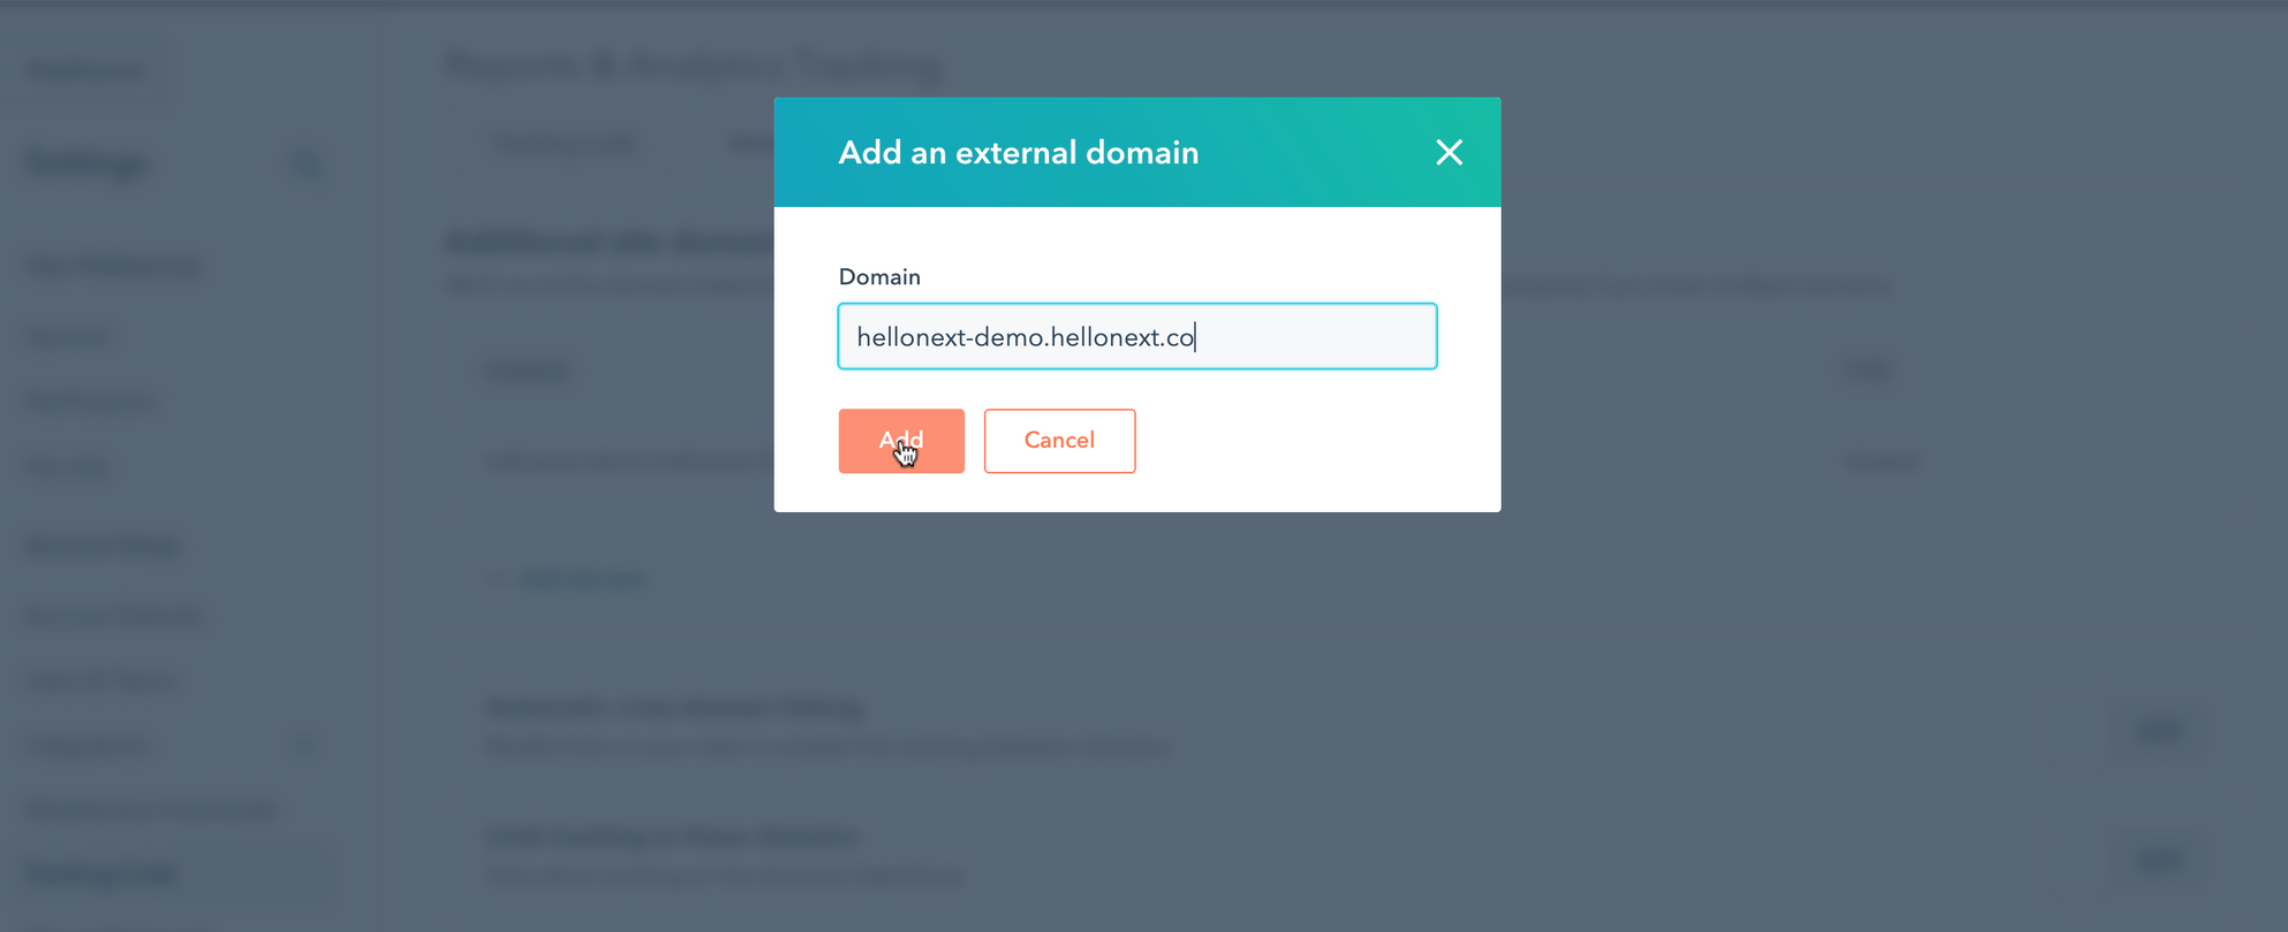
Task: Open the search icon beside Settings heading
Action: point(307,164)
